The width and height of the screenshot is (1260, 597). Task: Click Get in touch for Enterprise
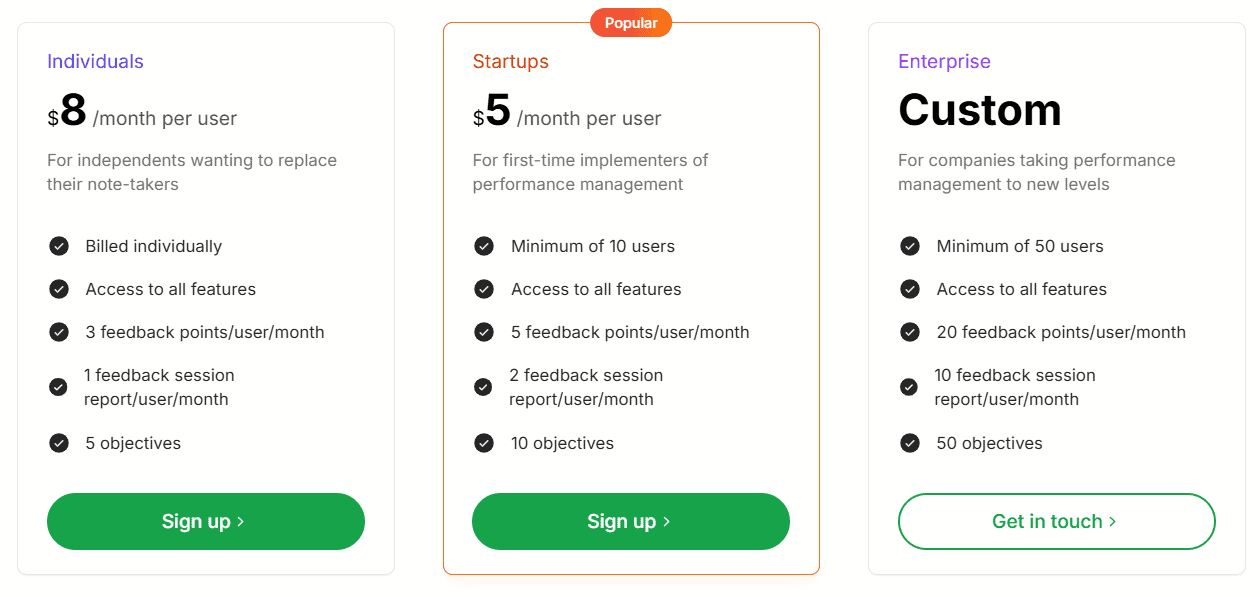coord(1056,521)
